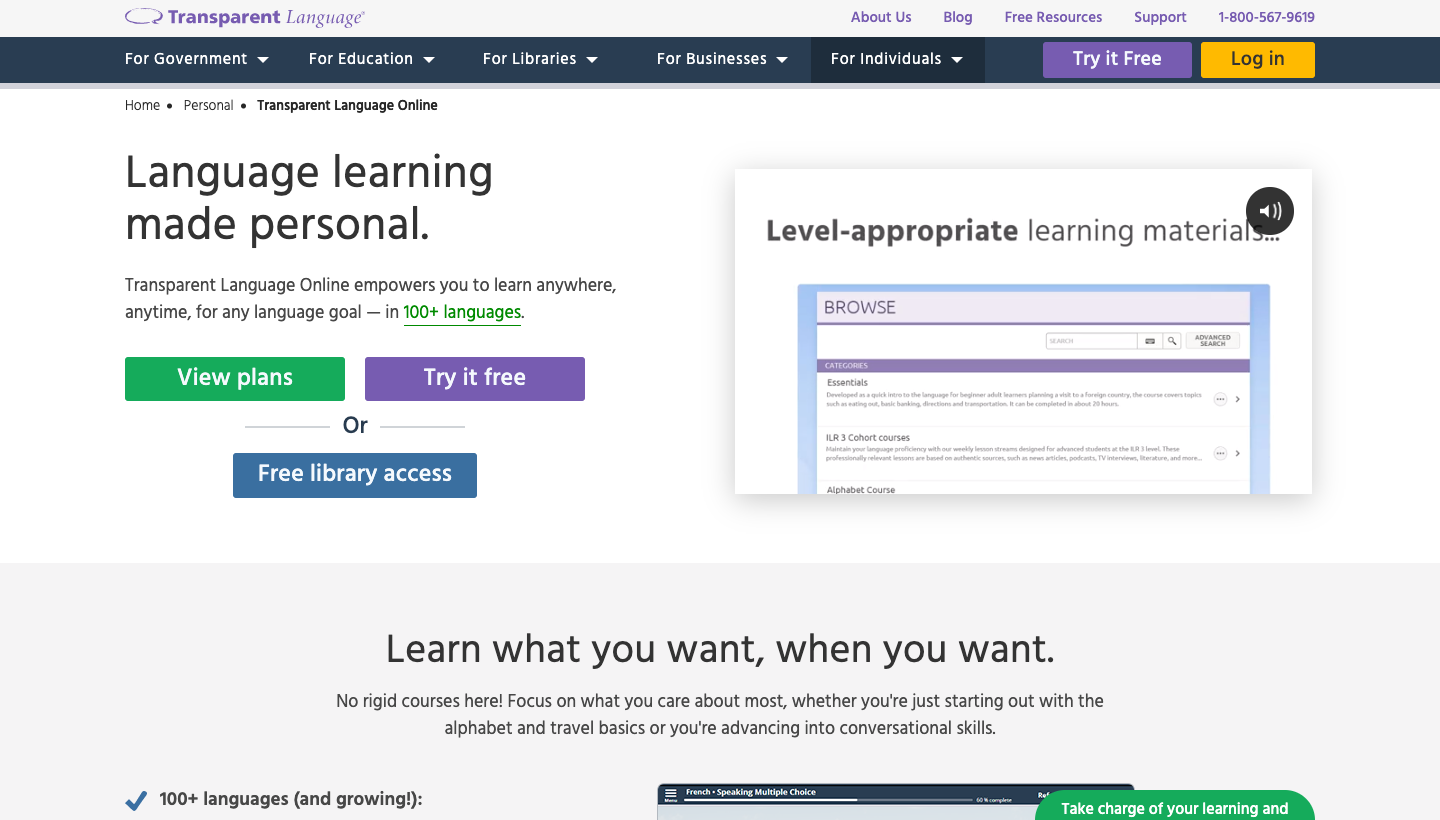The height and width of the screenshot is (820, 1440).
Task: Expand the For Businesses menu
Action: tap(722, 59)
